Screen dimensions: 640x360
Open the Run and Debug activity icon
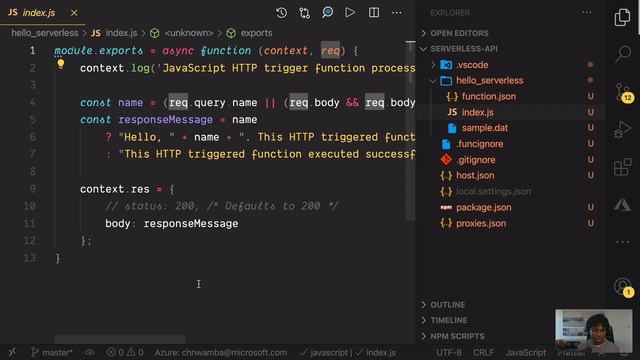pyautogui.click(x=622, y=129)
